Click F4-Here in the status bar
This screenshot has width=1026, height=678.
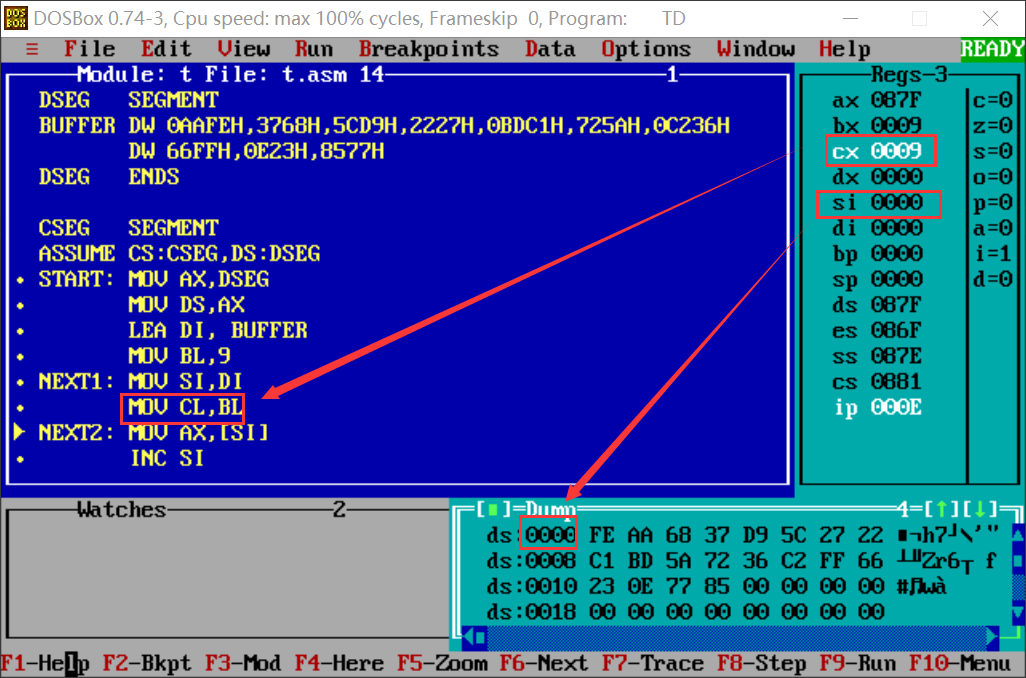pos(339,664)
